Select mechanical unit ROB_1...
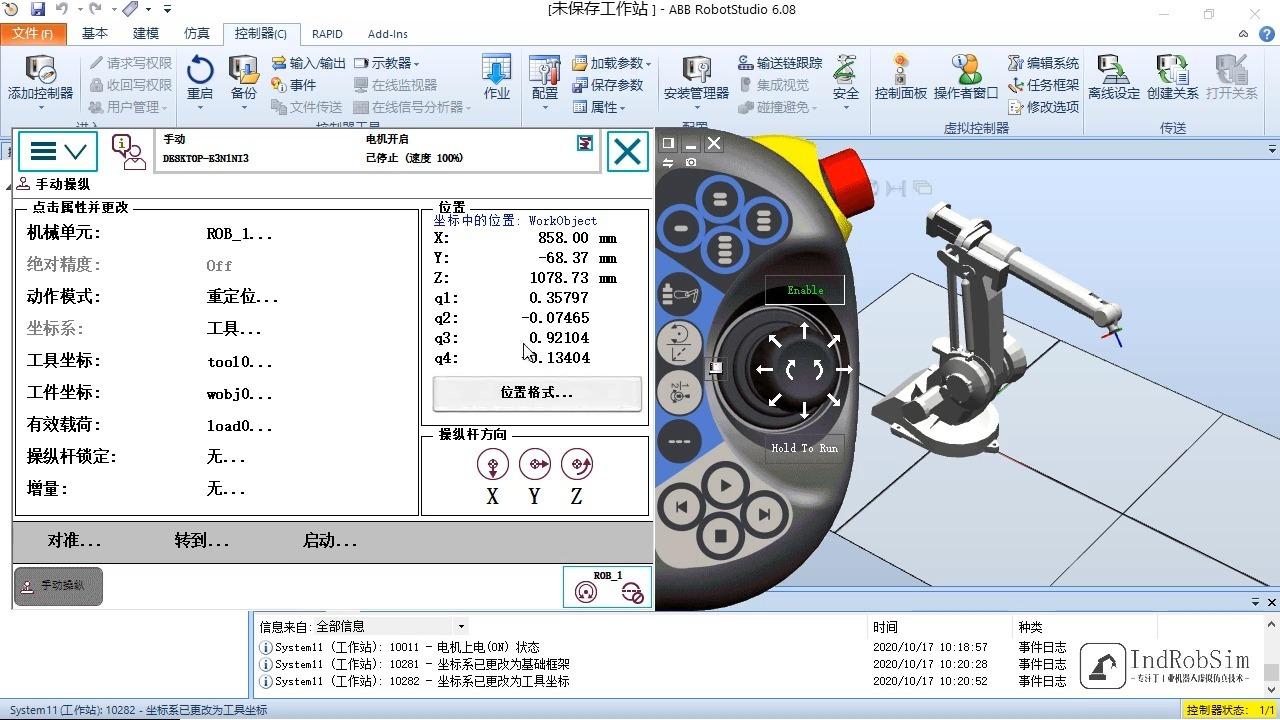This screenshot has height=720, width=1280. (x=240, y=233)
